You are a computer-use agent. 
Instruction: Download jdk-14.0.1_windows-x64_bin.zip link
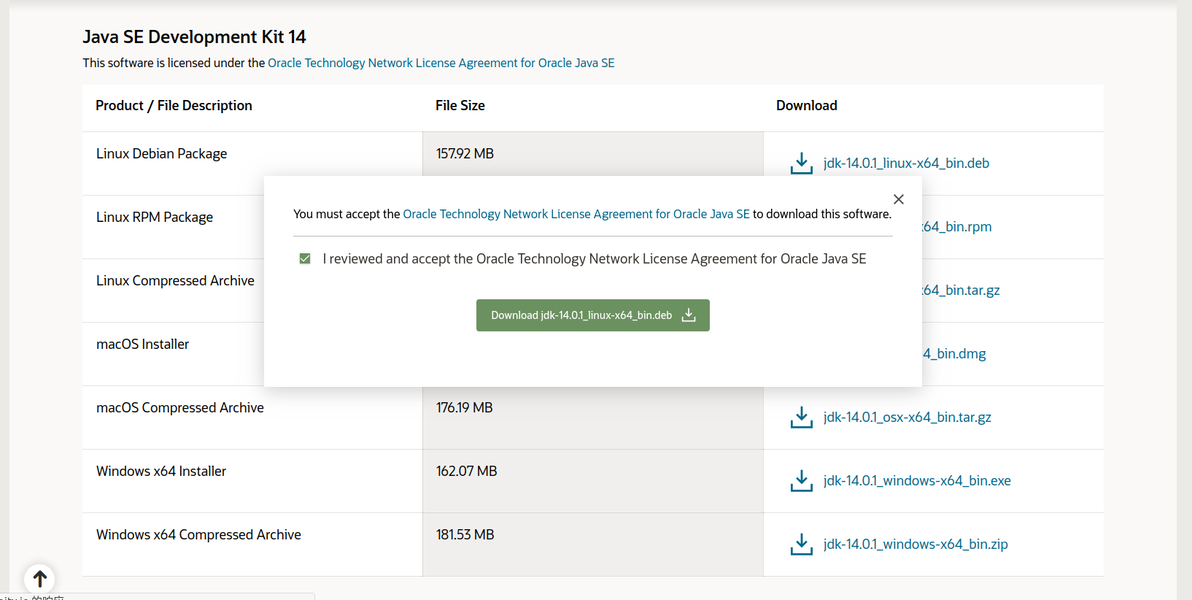pos(915,544)
